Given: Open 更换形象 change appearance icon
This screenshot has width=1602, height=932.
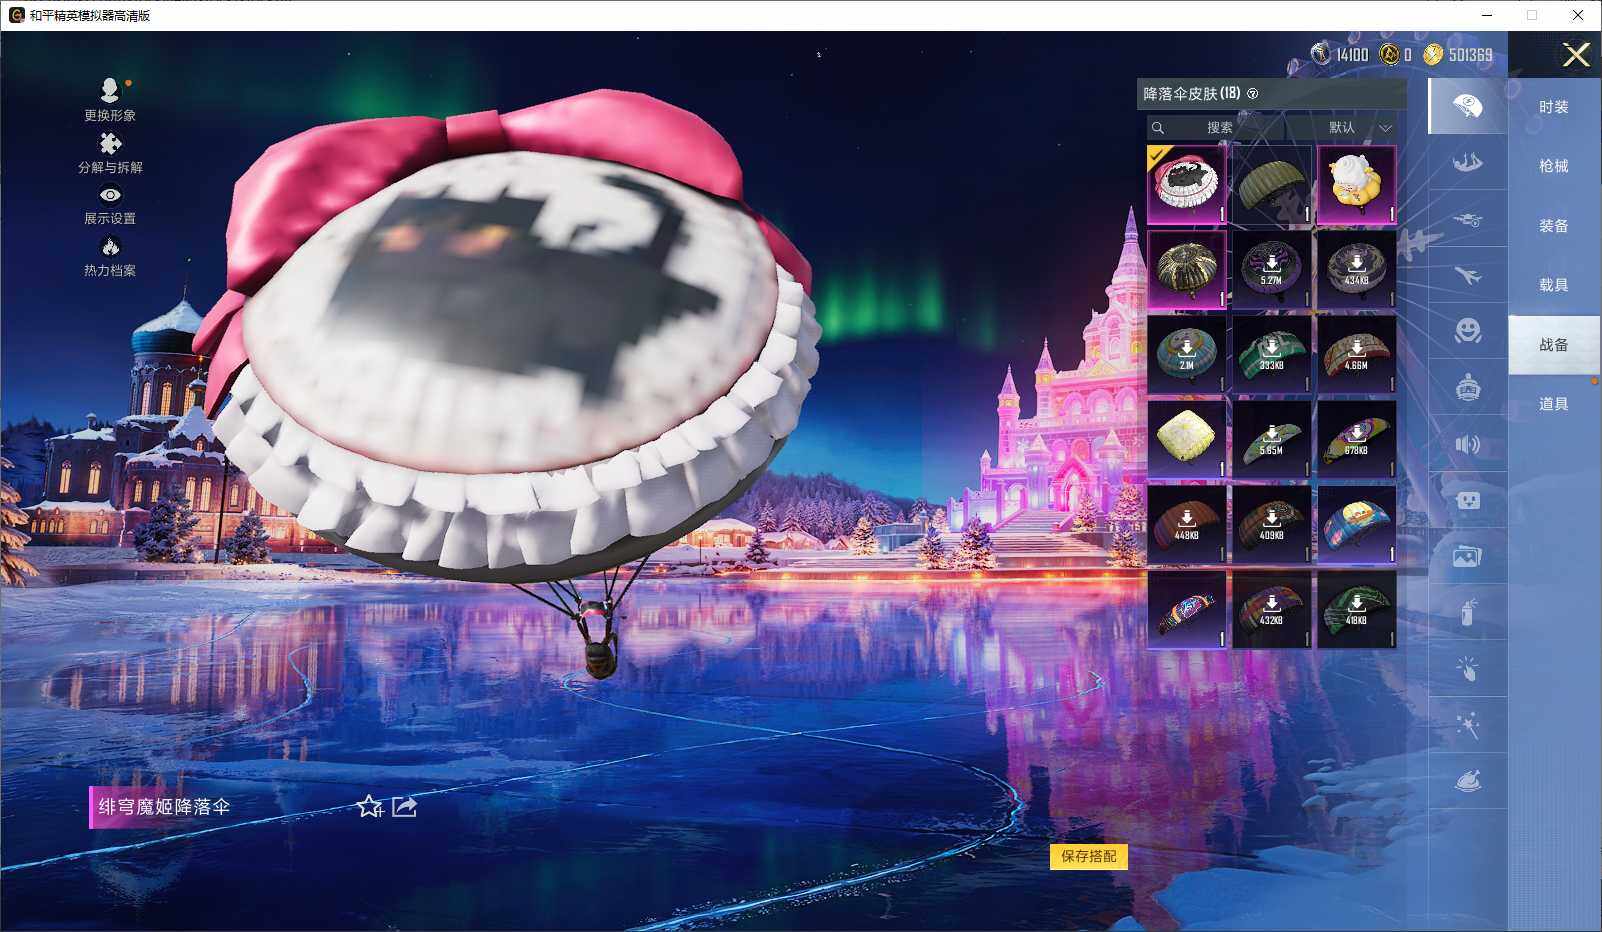Looking at the screenshot, I should 110,91.
